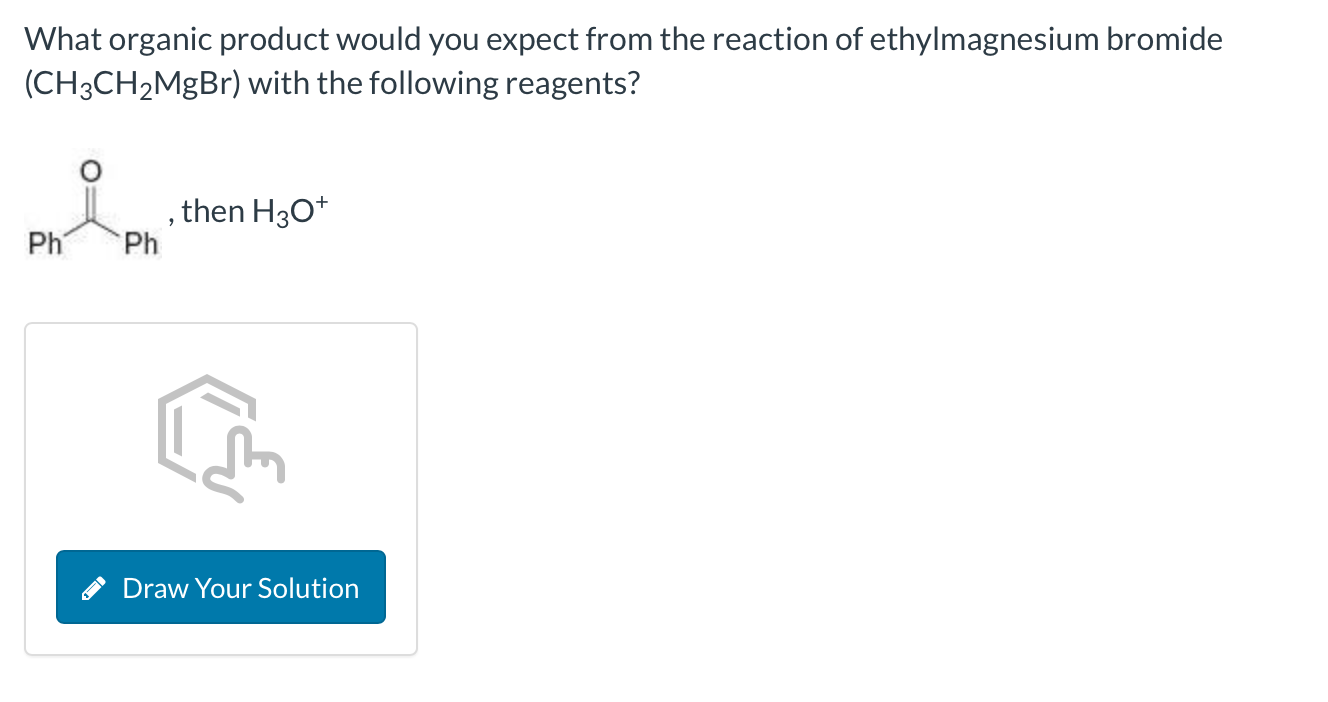1328x702 pixels.
Task: Click the superscript plus on H3O+
Action: point(322,200)
